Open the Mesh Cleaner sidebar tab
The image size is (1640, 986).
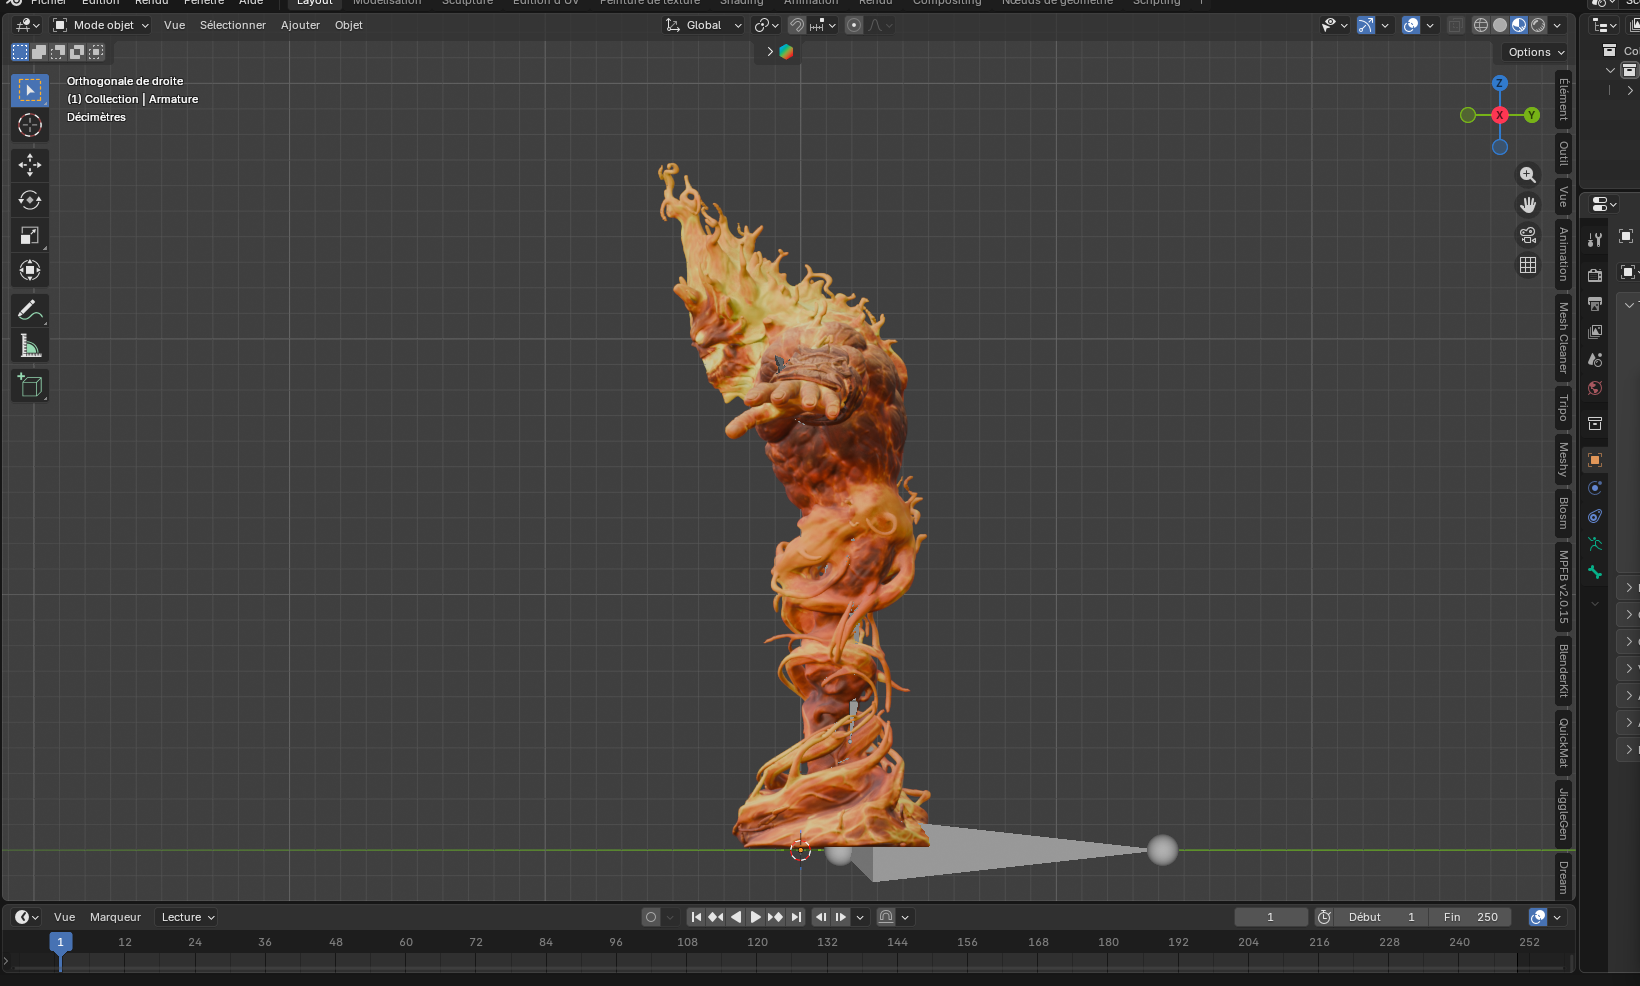click(x=1563, y=338)
